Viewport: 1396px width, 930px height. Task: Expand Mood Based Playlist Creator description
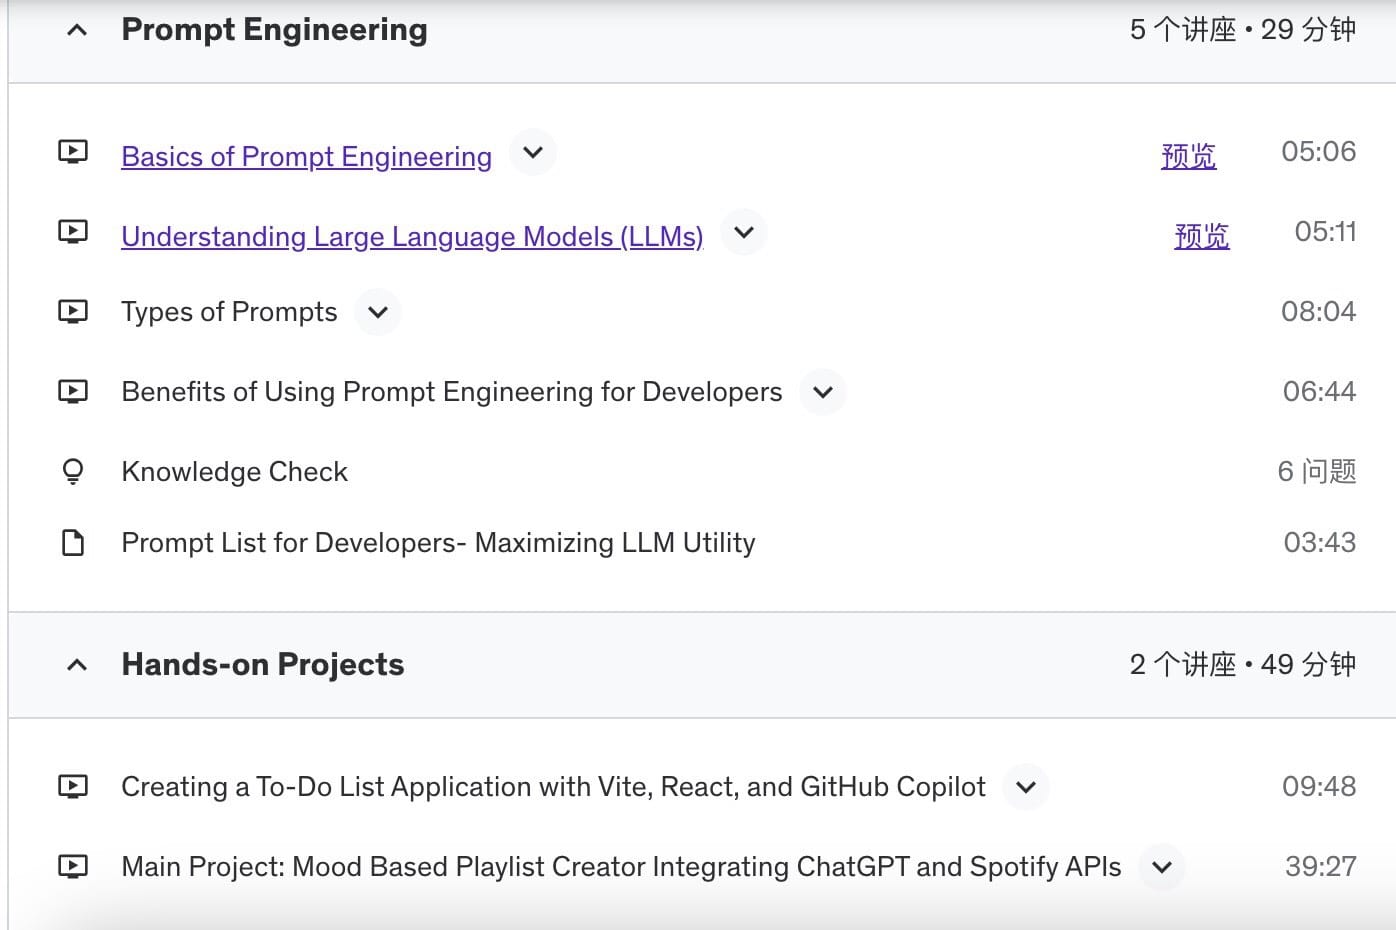pyautogui.click(x=1162, y=867)
